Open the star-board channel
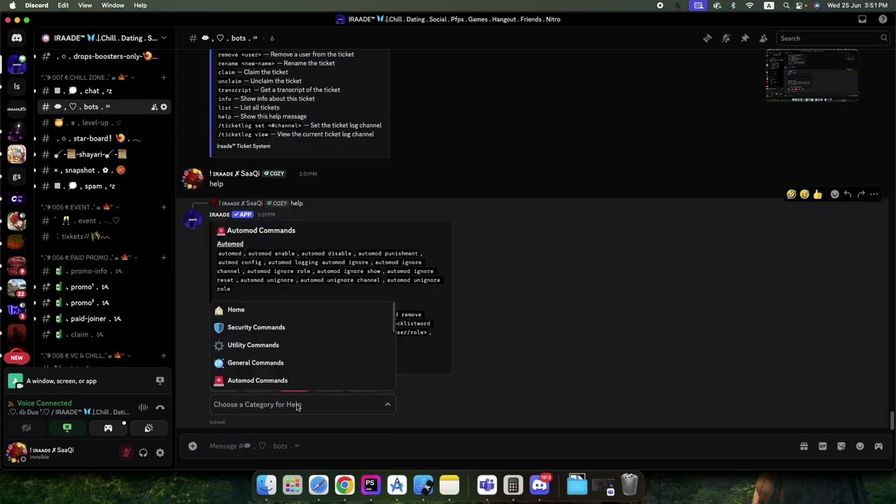This screenshot has height=504, width=896. click(x=104, y=138)
